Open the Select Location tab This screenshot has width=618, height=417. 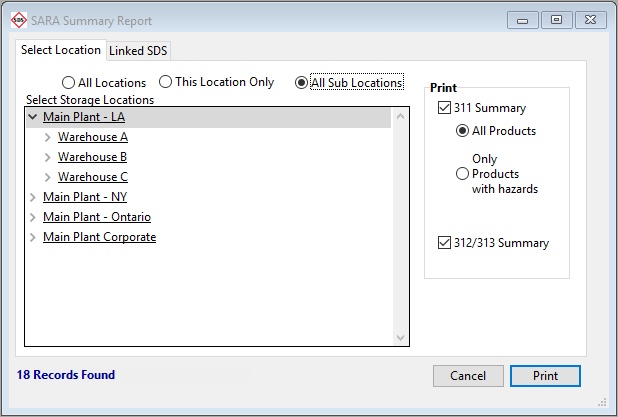[x=61, y=50]
